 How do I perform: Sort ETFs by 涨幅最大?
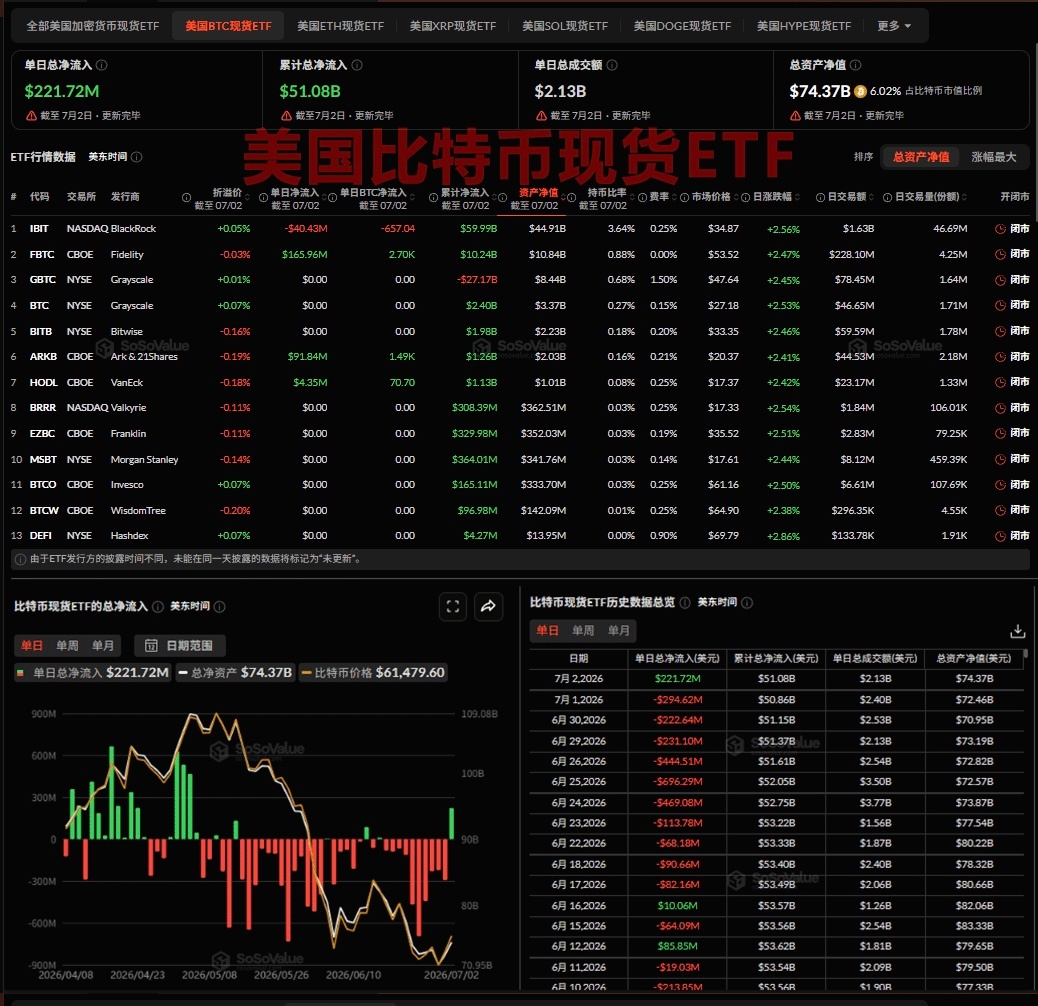click(993, 157)
